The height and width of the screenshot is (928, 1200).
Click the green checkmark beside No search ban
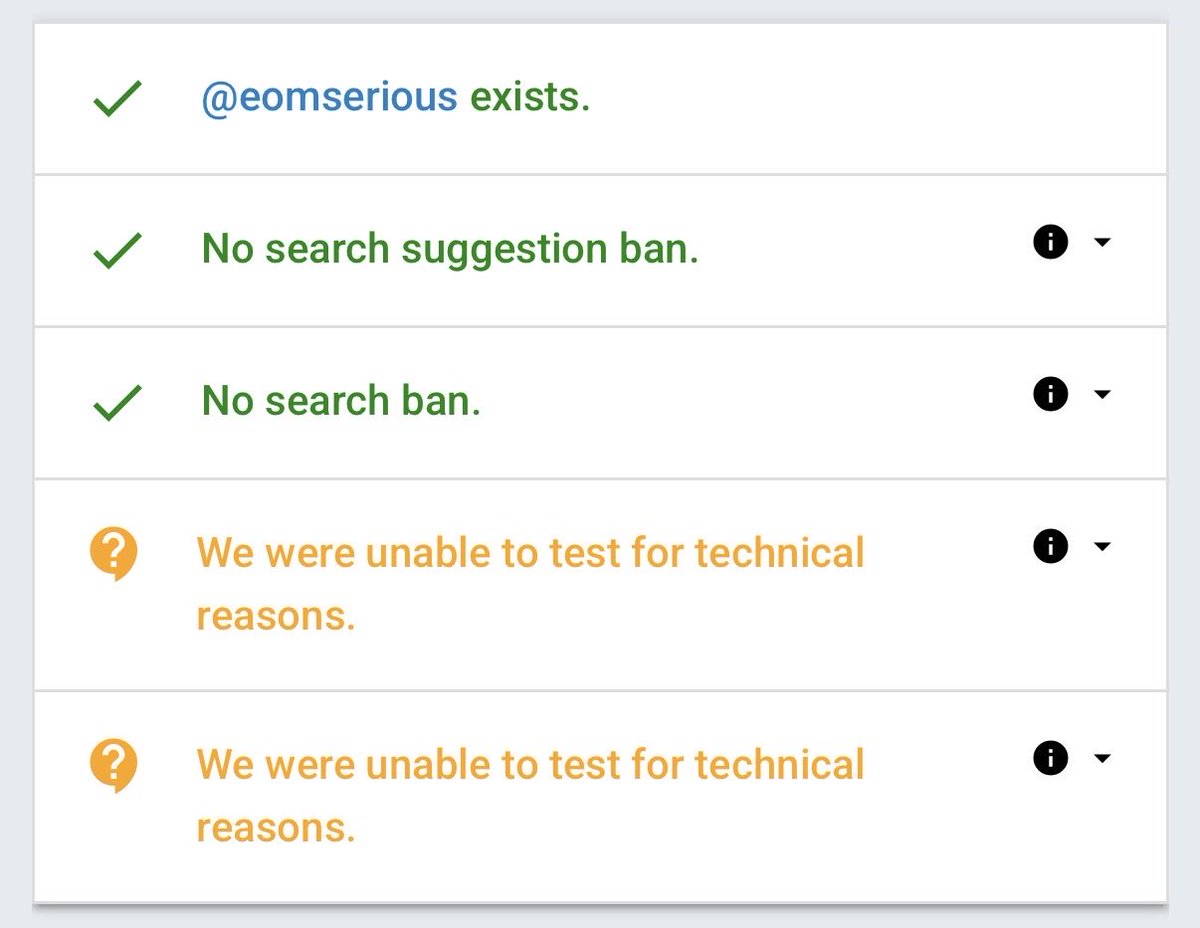click(x=117, y=404)
